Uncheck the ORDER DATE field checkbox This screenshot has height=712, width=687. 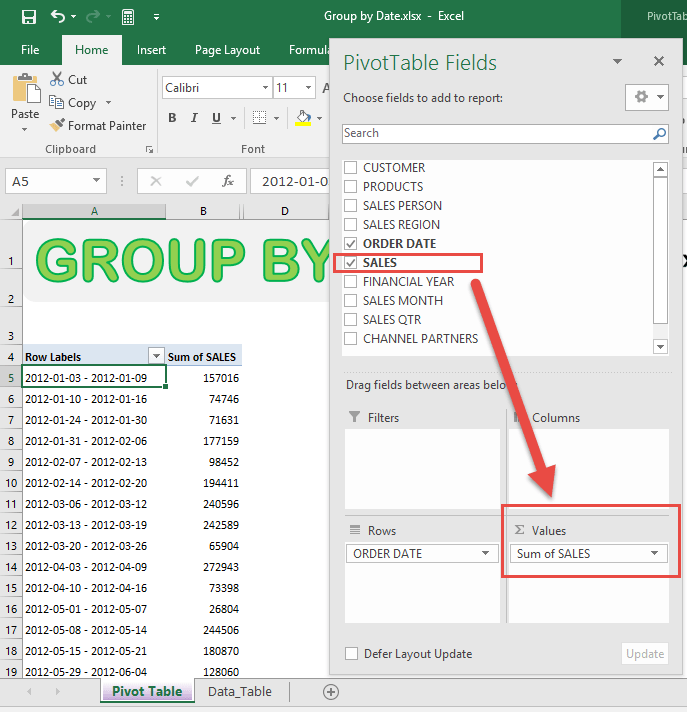click(x=351, y=243)
